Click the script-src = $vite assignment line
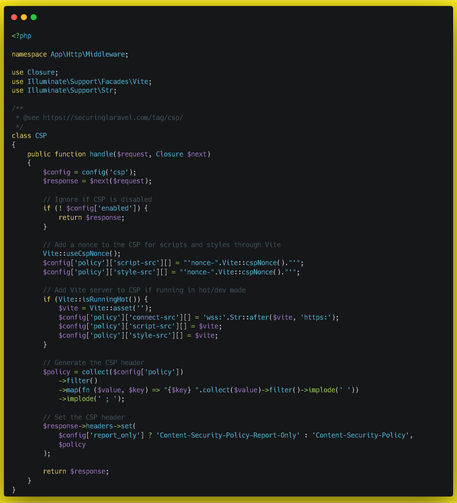The width and height of the screenshot is (457, 503). (x=140, y=326)
